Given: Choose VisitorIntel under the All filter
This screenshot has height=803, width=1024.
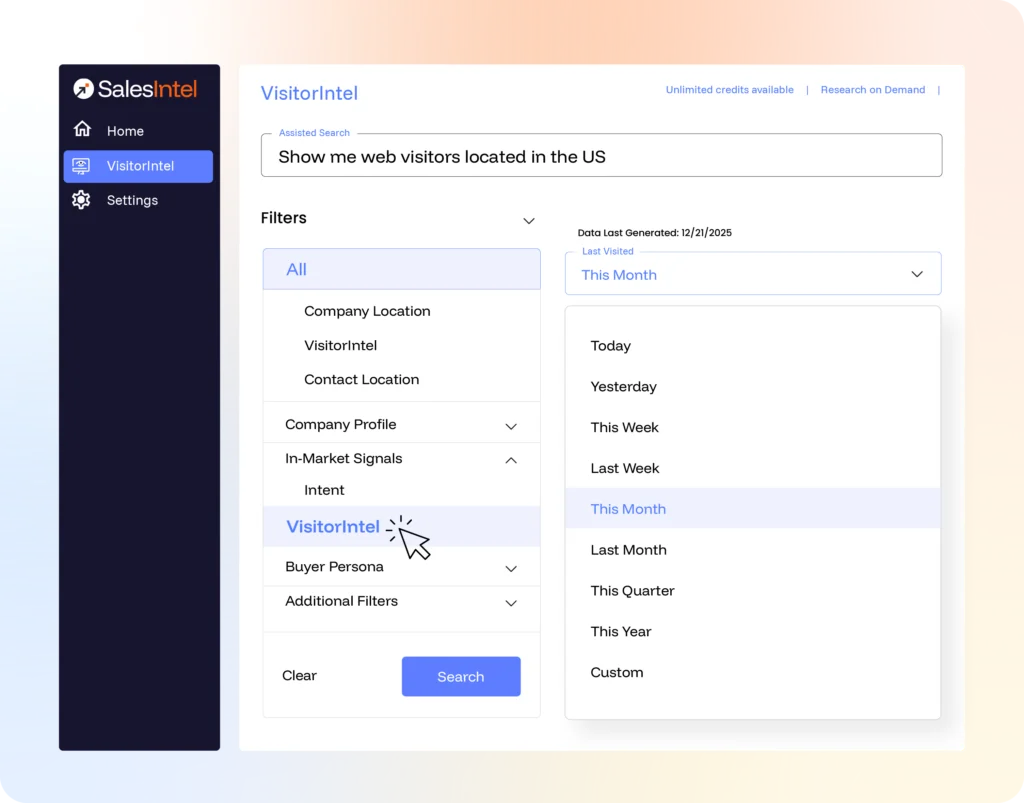Looking at the screenshot, I should coord(340,345).
